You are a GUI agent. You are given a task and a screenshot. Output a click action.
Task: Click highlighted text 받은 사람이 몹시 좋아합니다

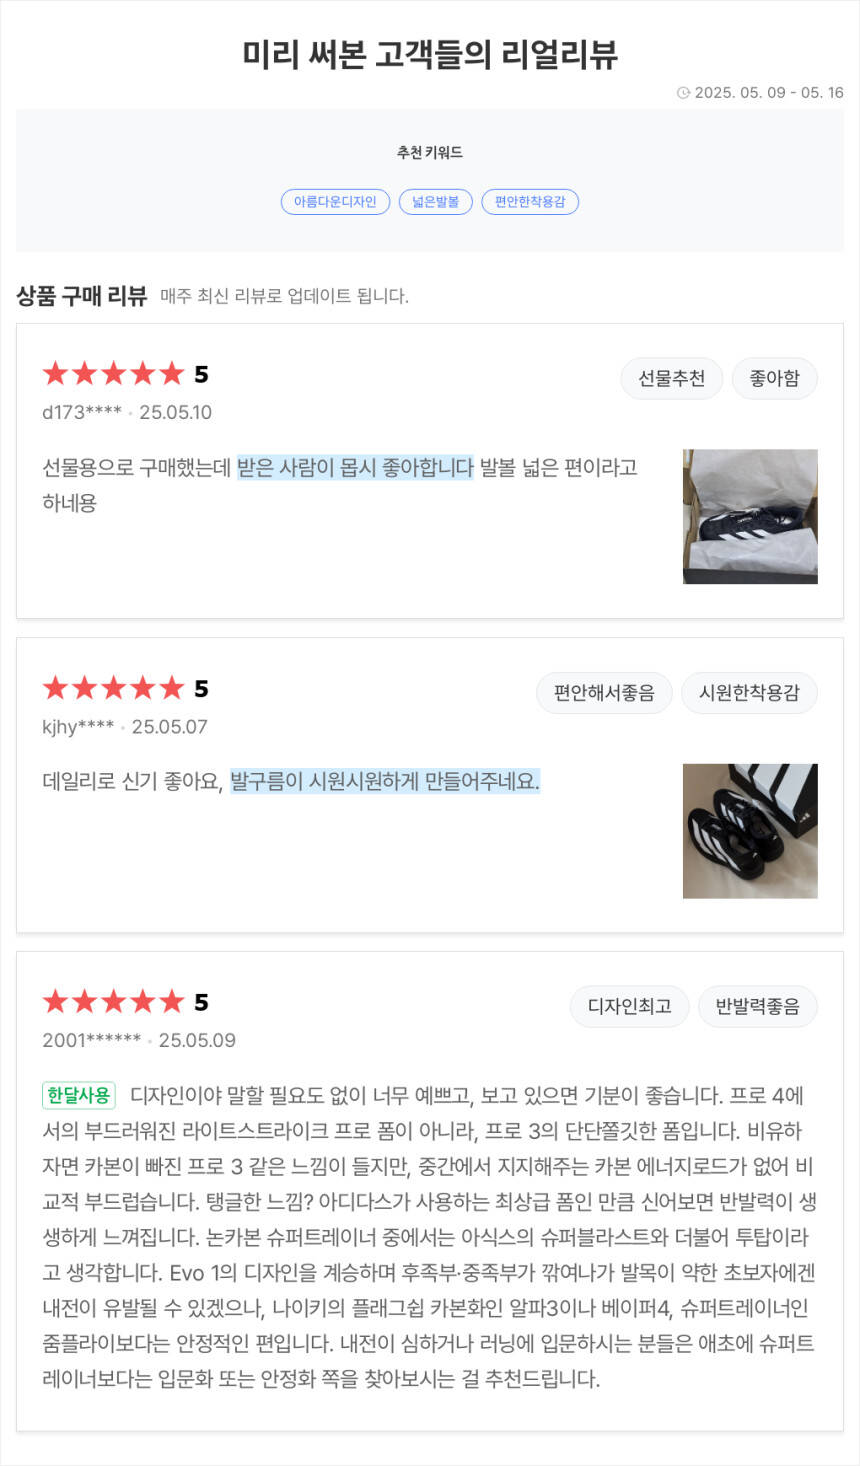355,468
